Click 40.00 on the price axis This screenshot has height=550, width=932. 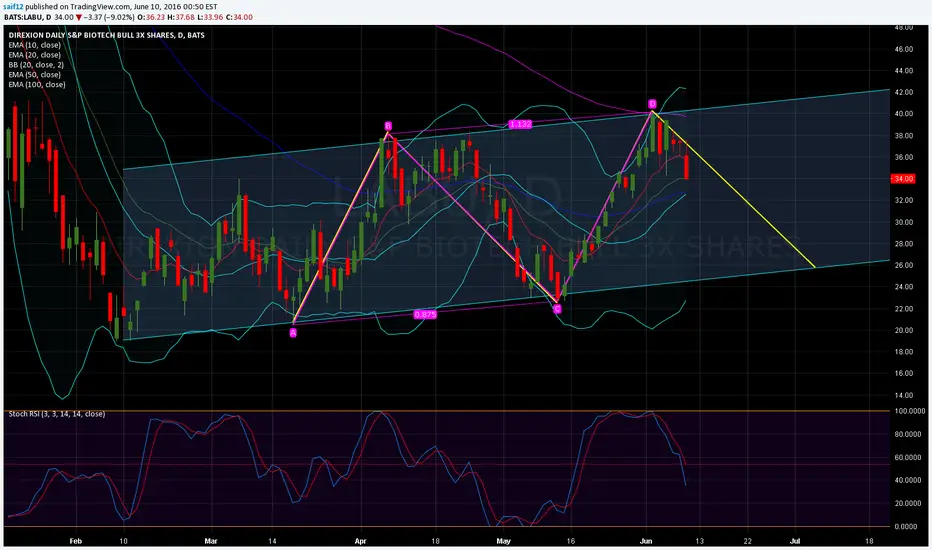[903, 114]
